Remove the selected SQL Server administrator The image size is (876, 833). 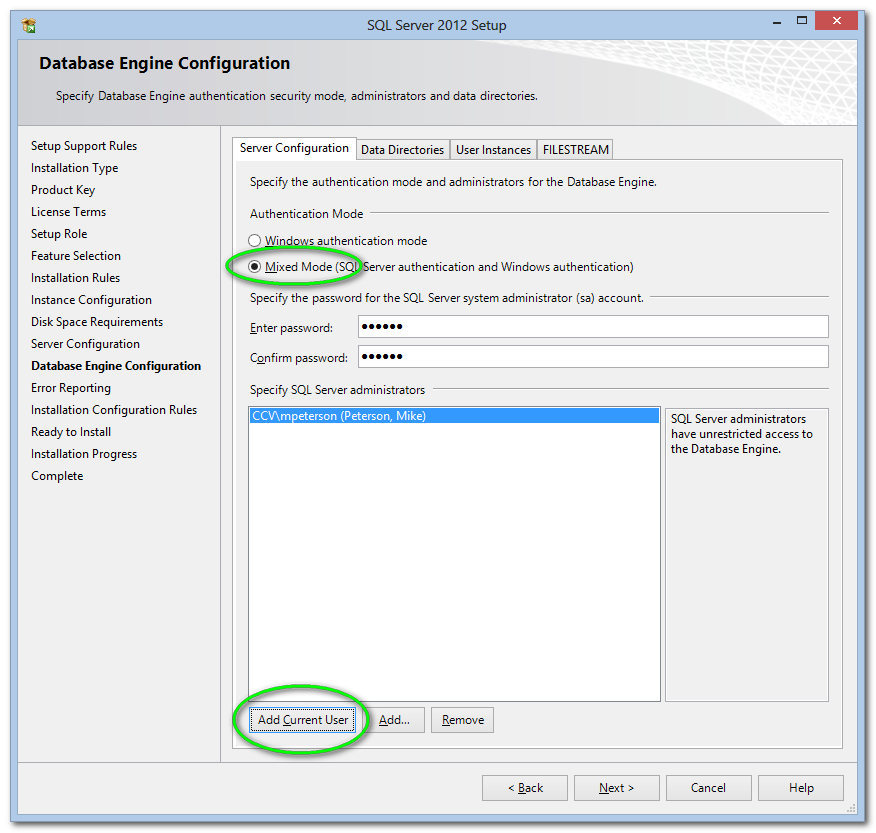point(462,720)
